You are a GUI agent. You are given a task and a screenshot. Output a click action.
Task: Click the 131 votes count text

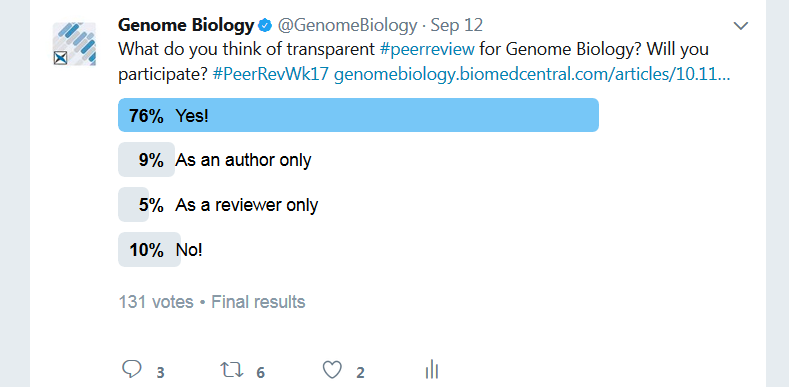click(156, 302)
